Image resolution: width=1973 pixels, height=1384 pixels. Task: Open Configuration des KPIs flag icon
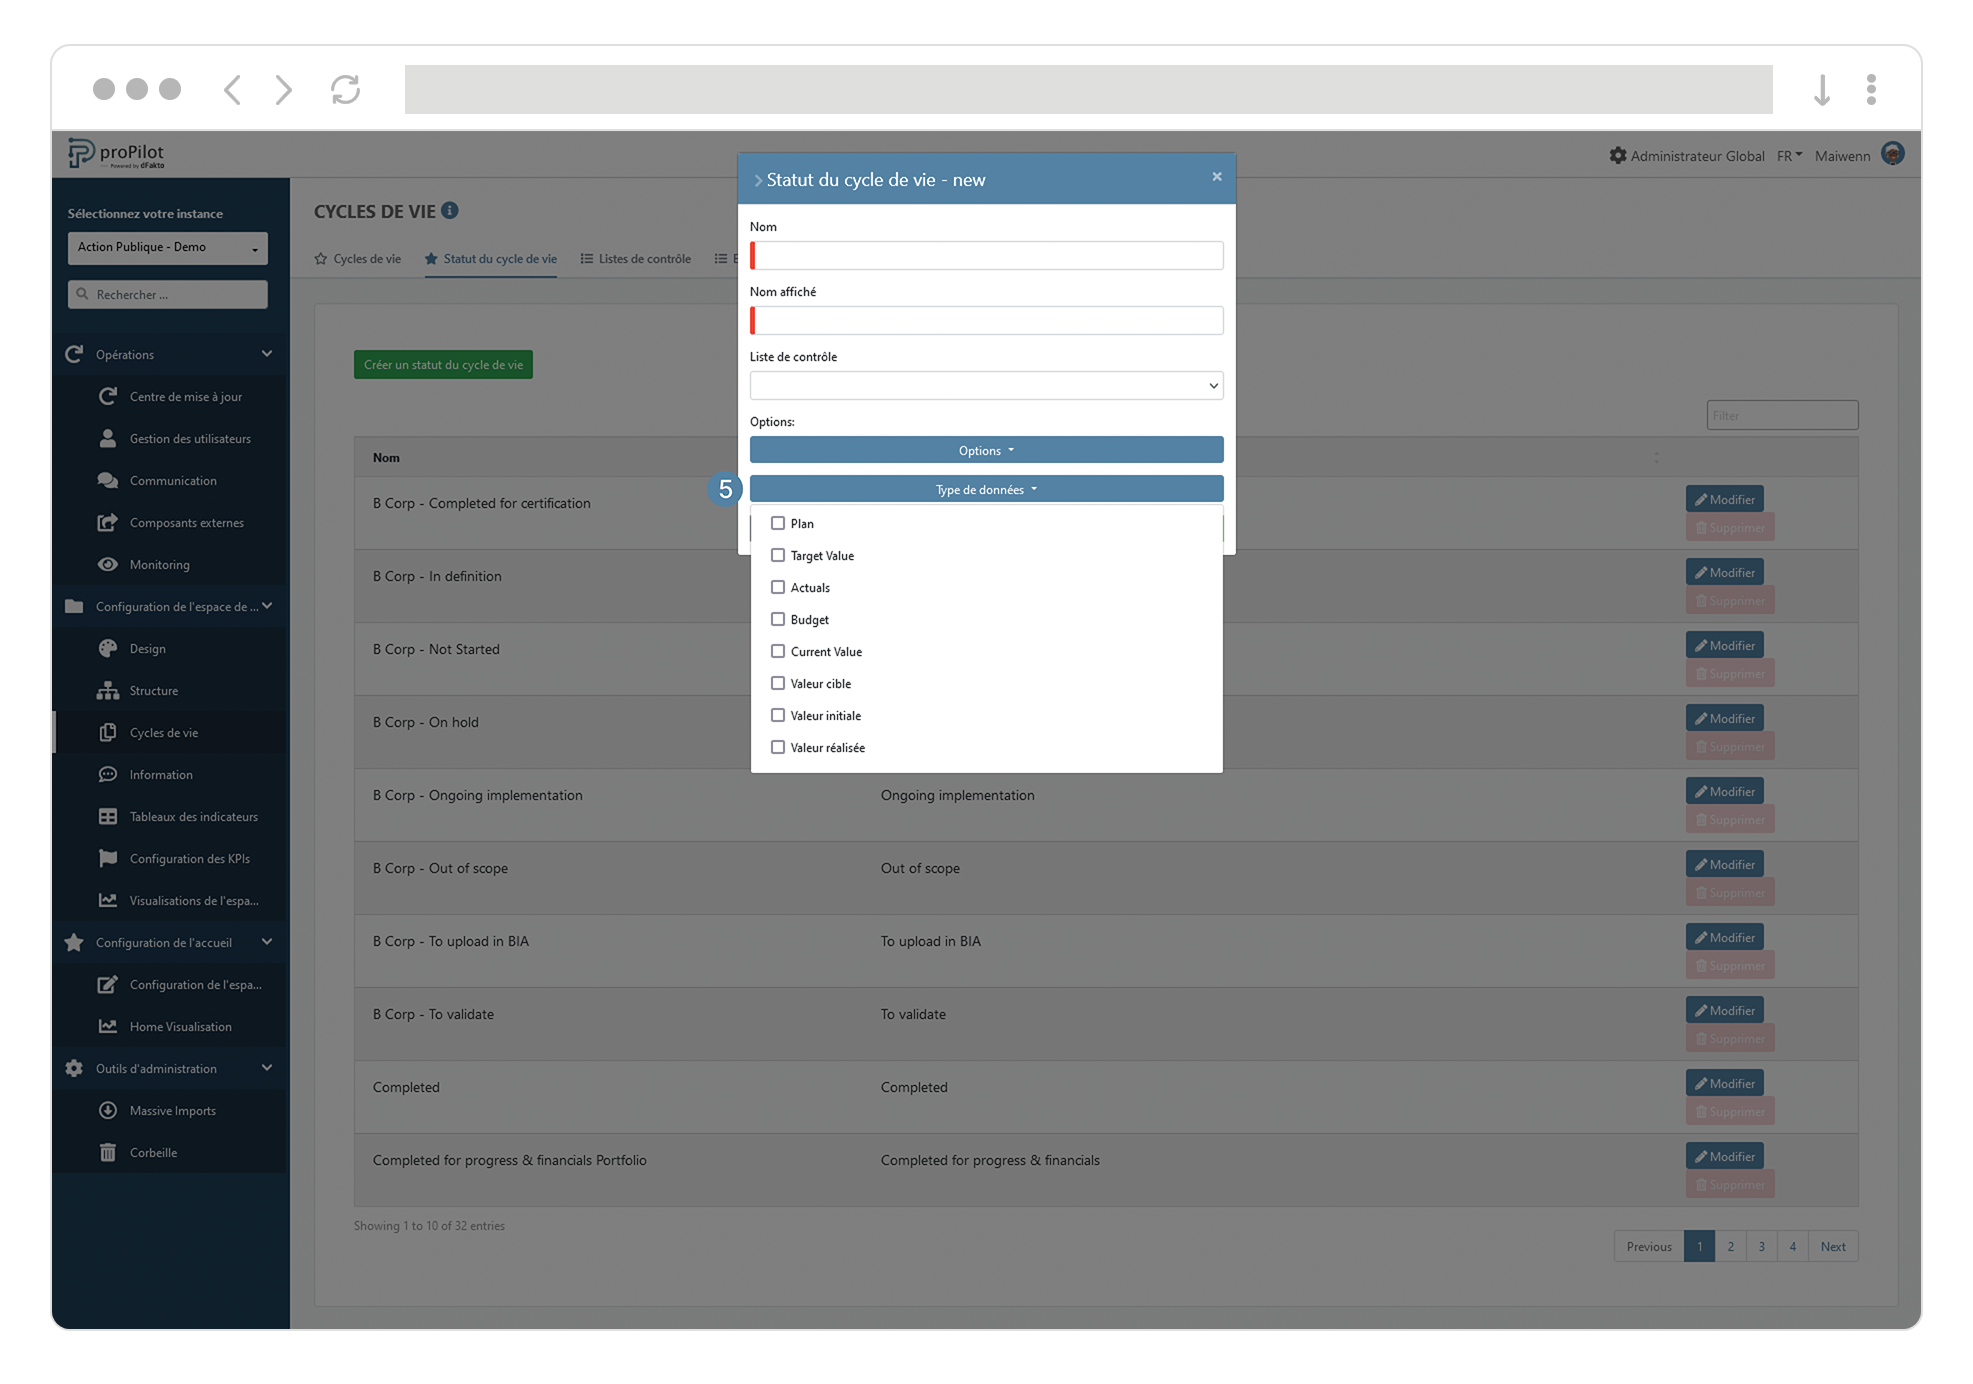coord(108,858)
